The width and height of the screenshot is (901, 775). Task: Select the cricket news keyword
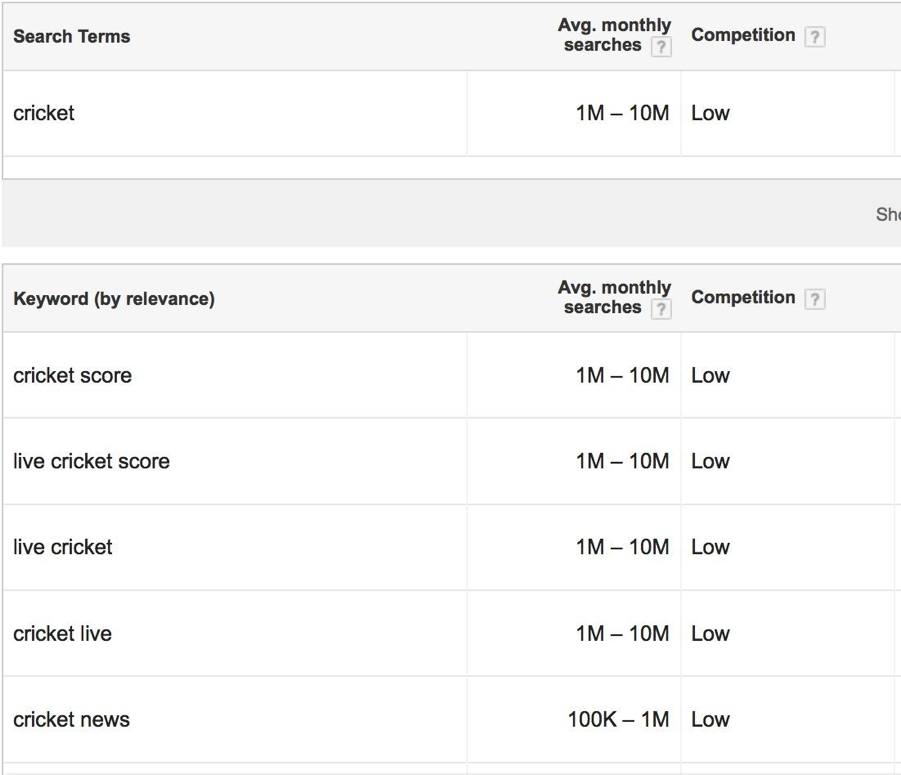pyautogui.click(x=71, y=719)
